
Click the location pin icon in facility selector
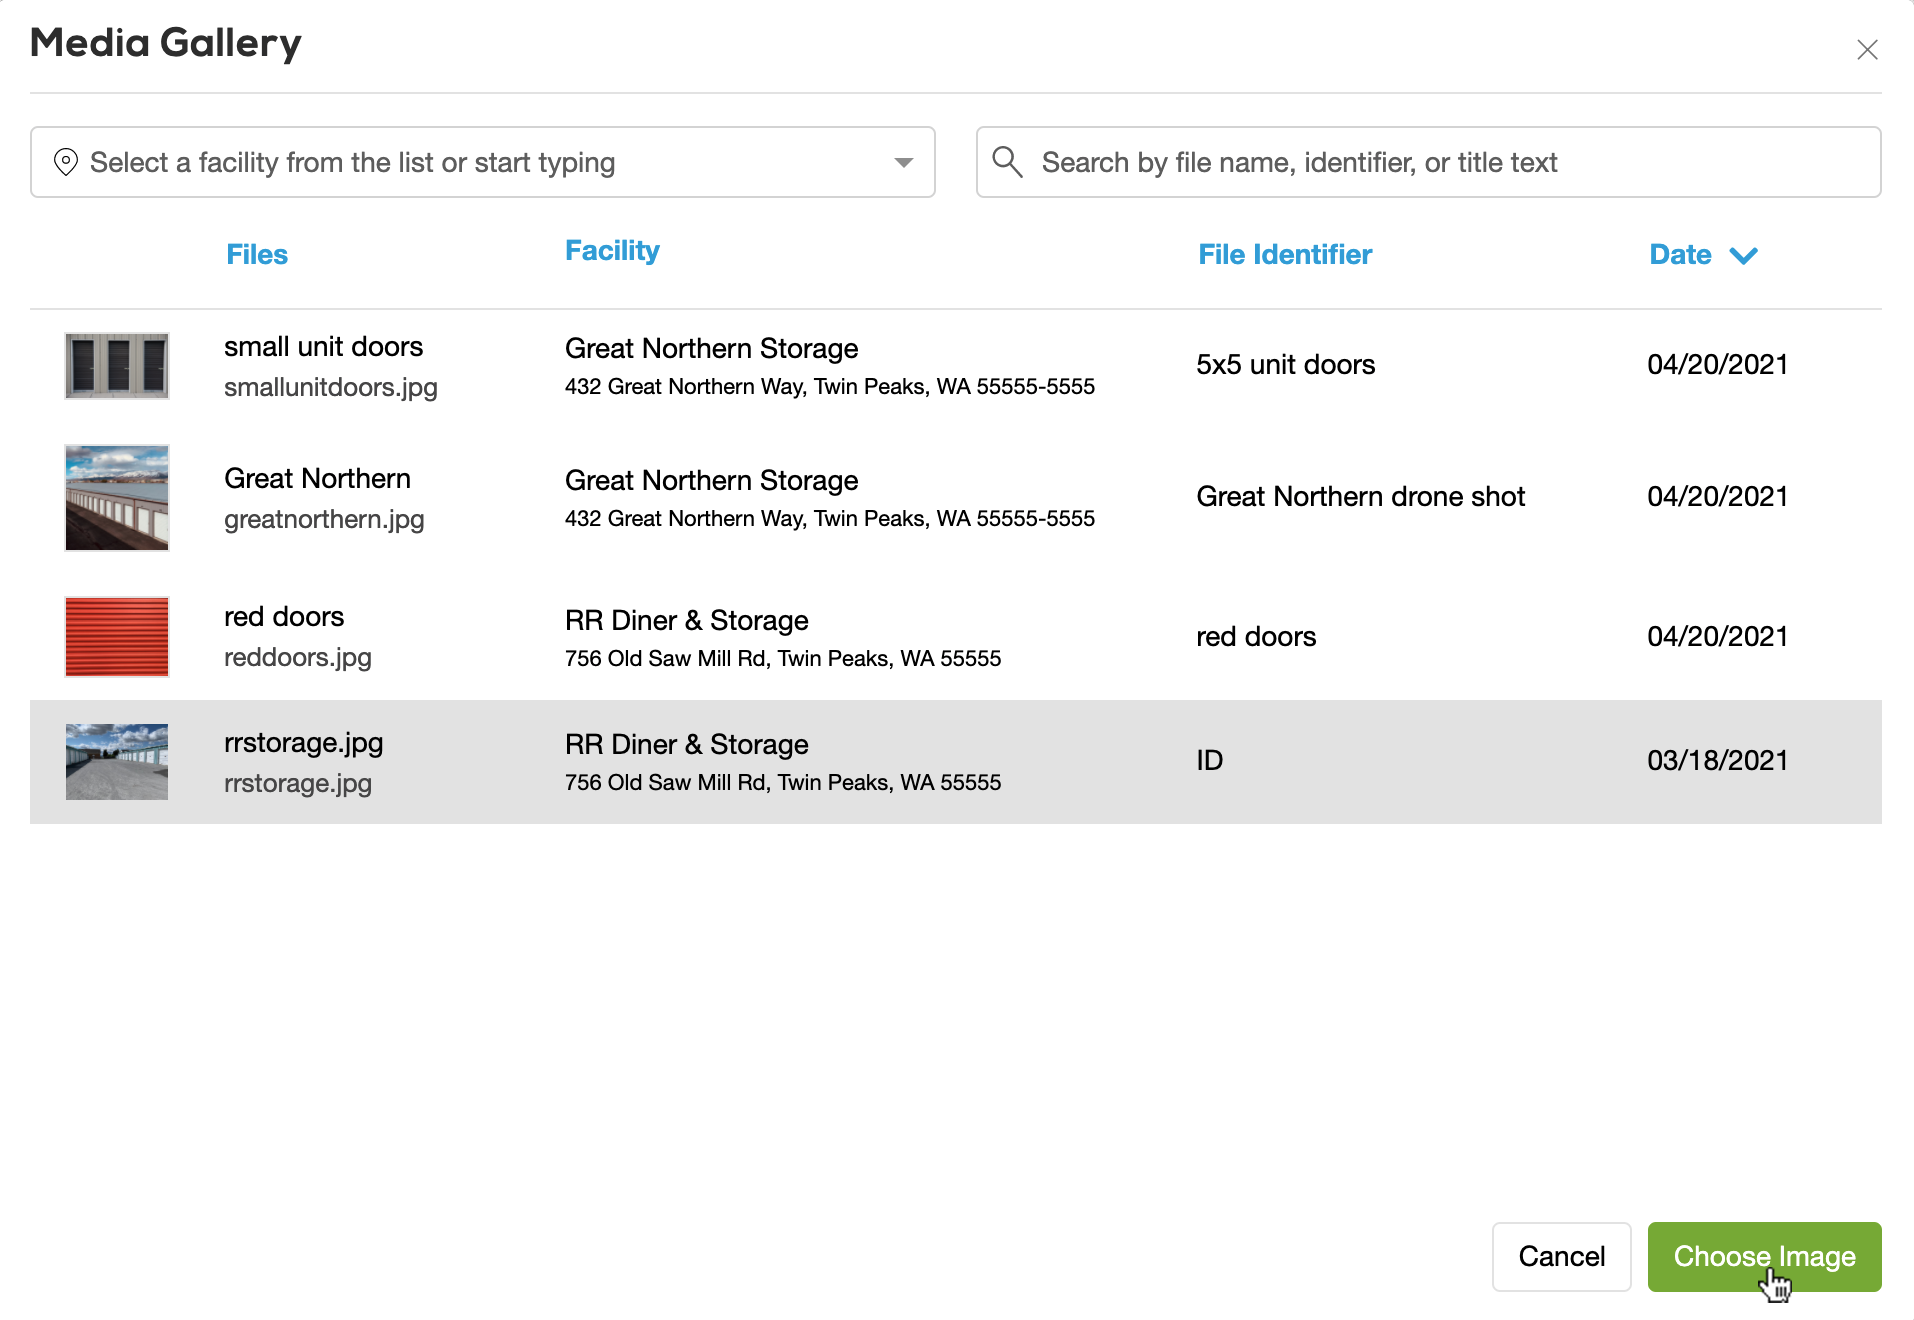pos(66,162)
